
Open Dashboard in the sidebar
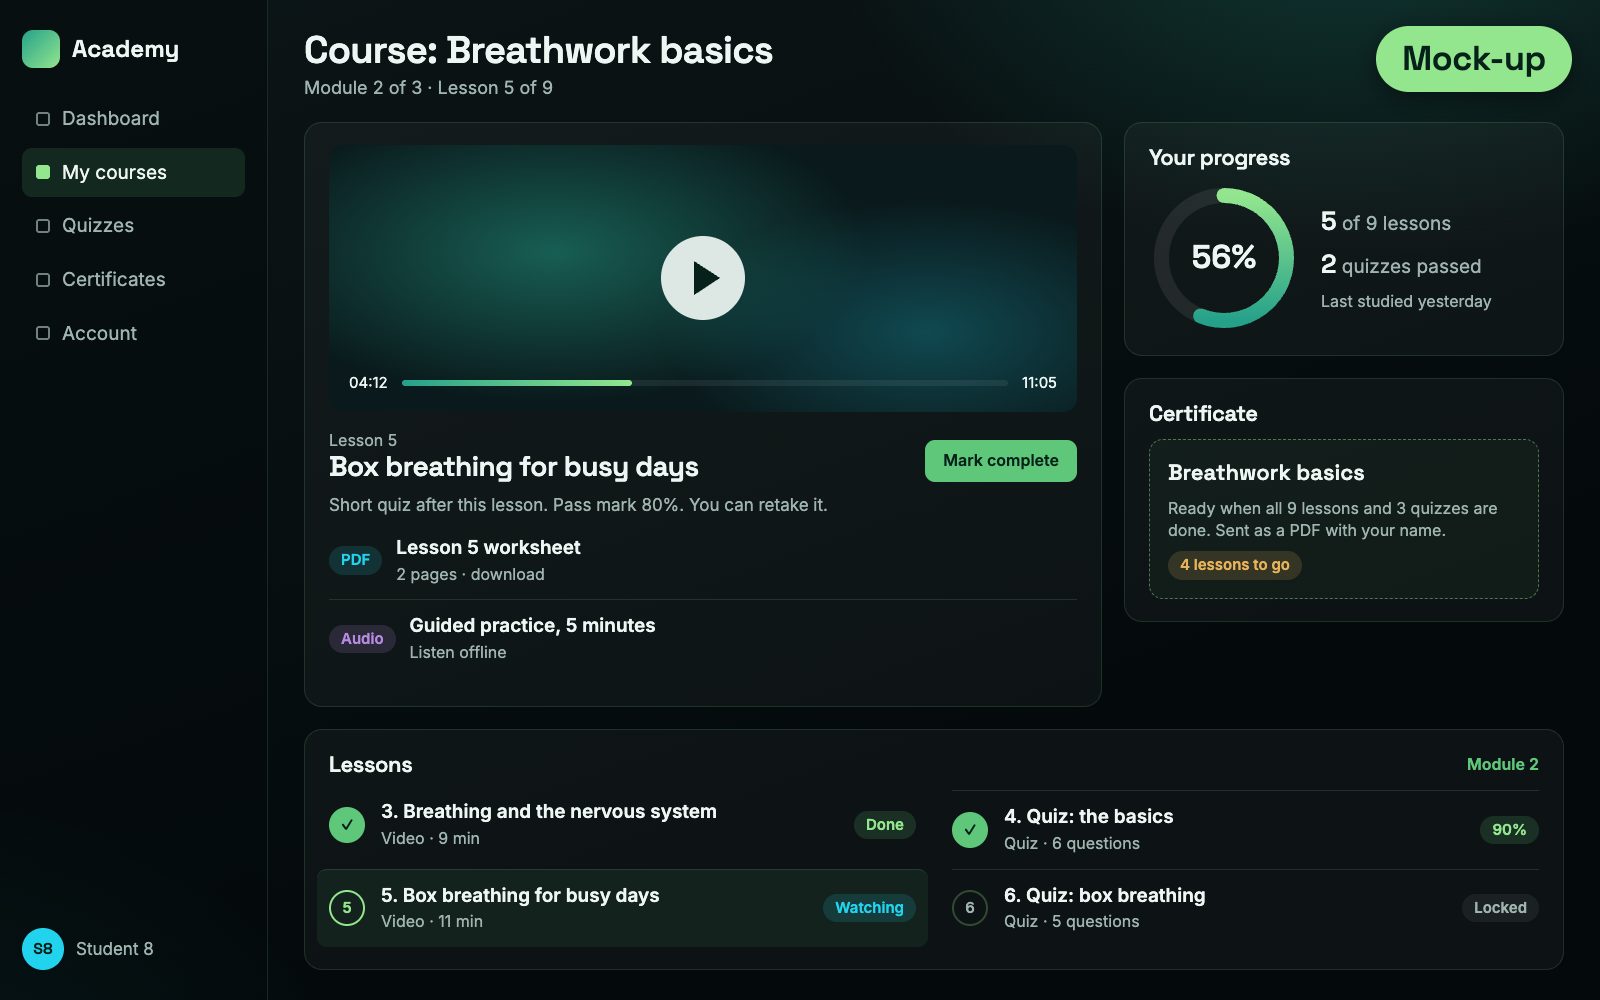coord(133,119)
